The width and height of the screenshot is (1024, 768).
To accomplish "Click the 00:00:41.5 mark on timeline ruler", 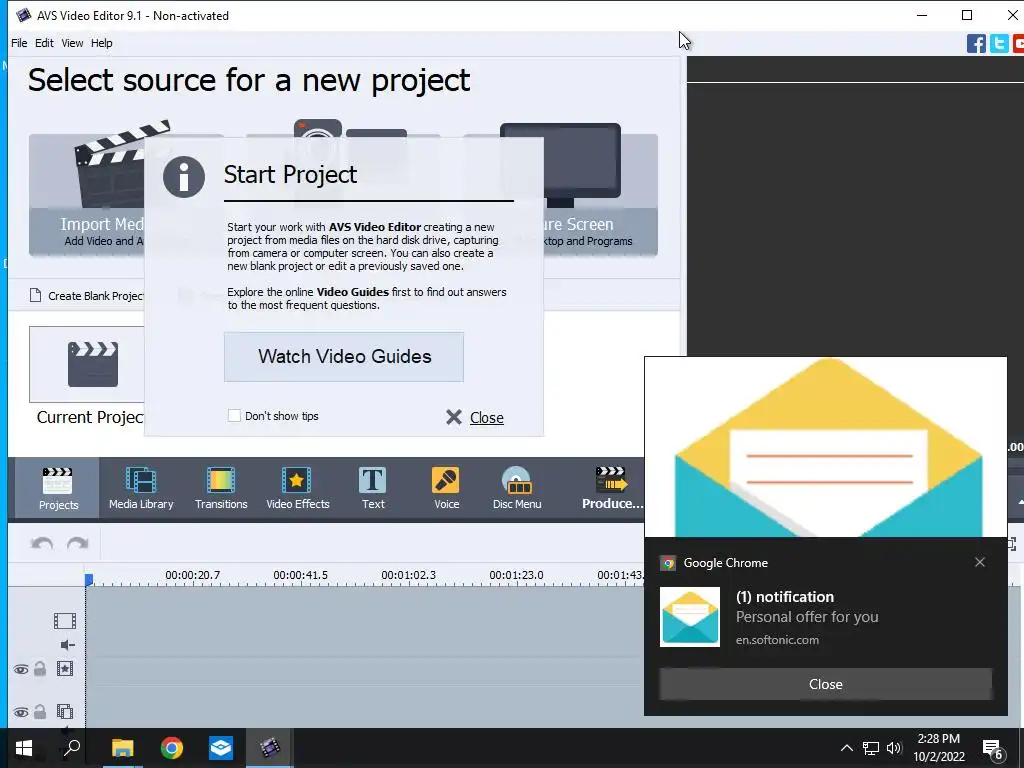I will point(300,575).
